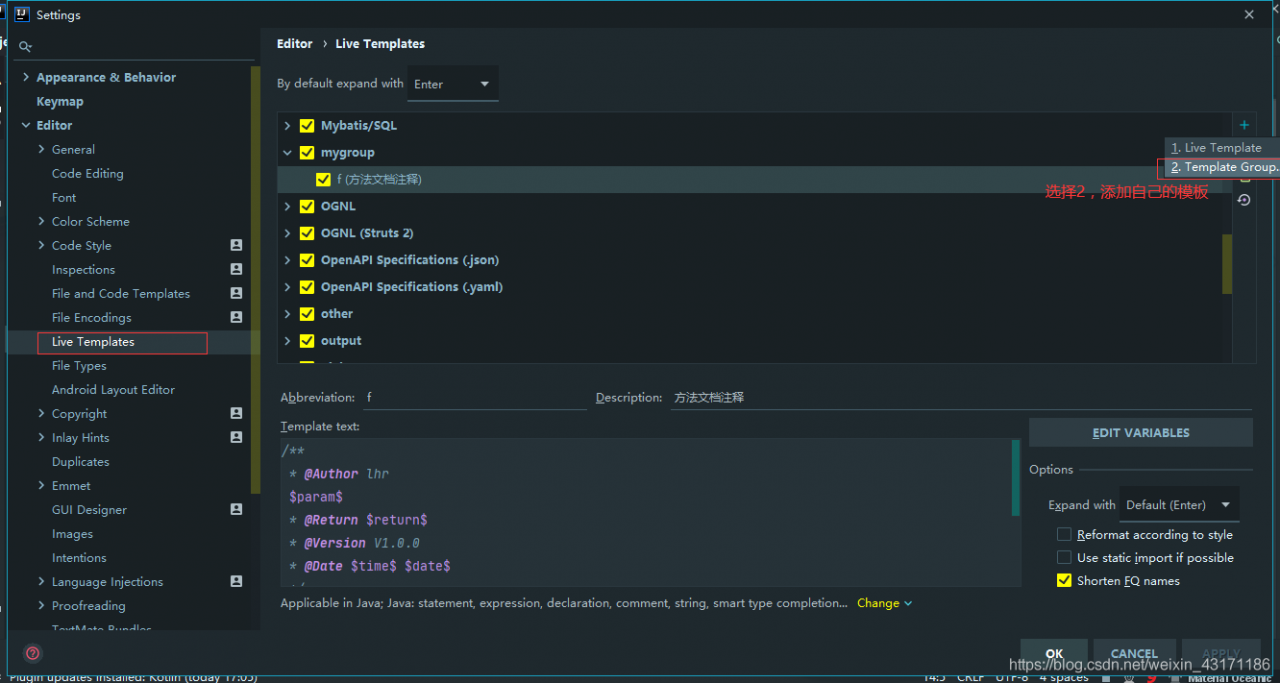1280x683 pixels.
Task: Collapse the mygroup template group
Action: 287,153
